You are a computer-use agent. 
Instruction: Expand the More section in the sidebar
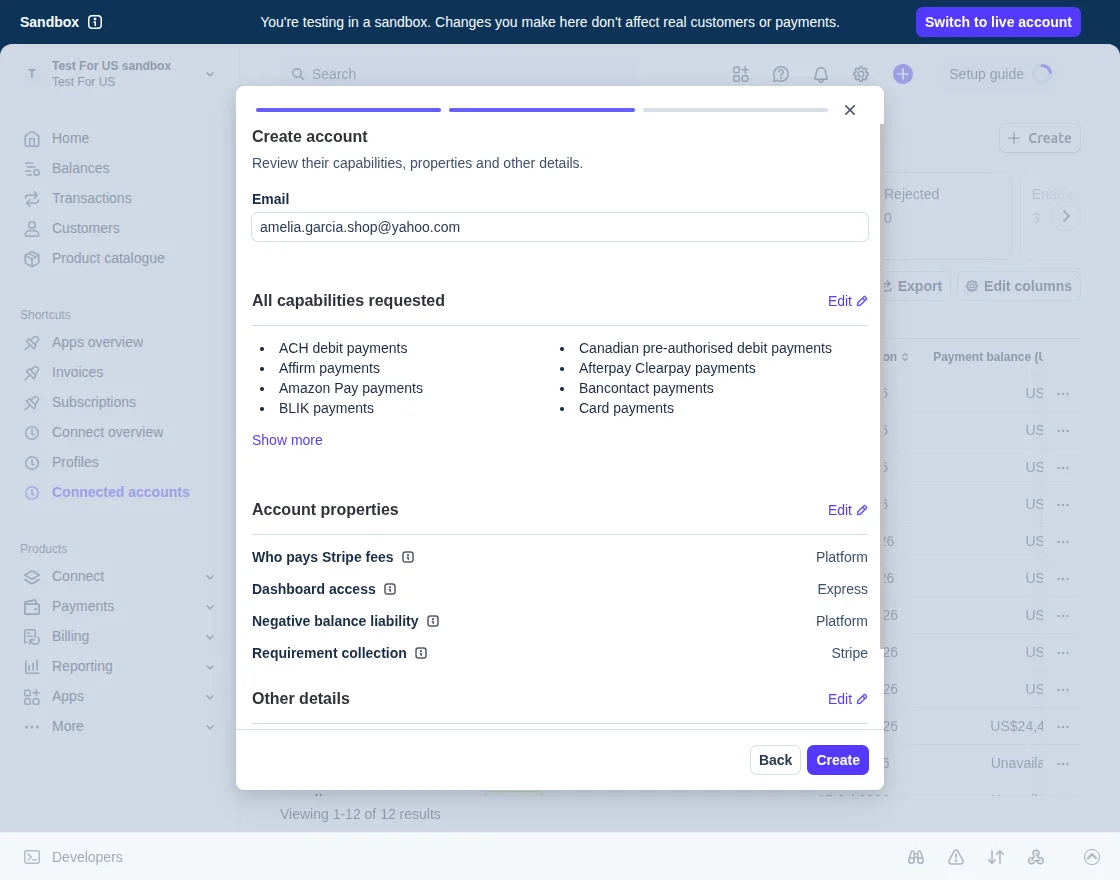pyautogui.click(x=210, y=727)
